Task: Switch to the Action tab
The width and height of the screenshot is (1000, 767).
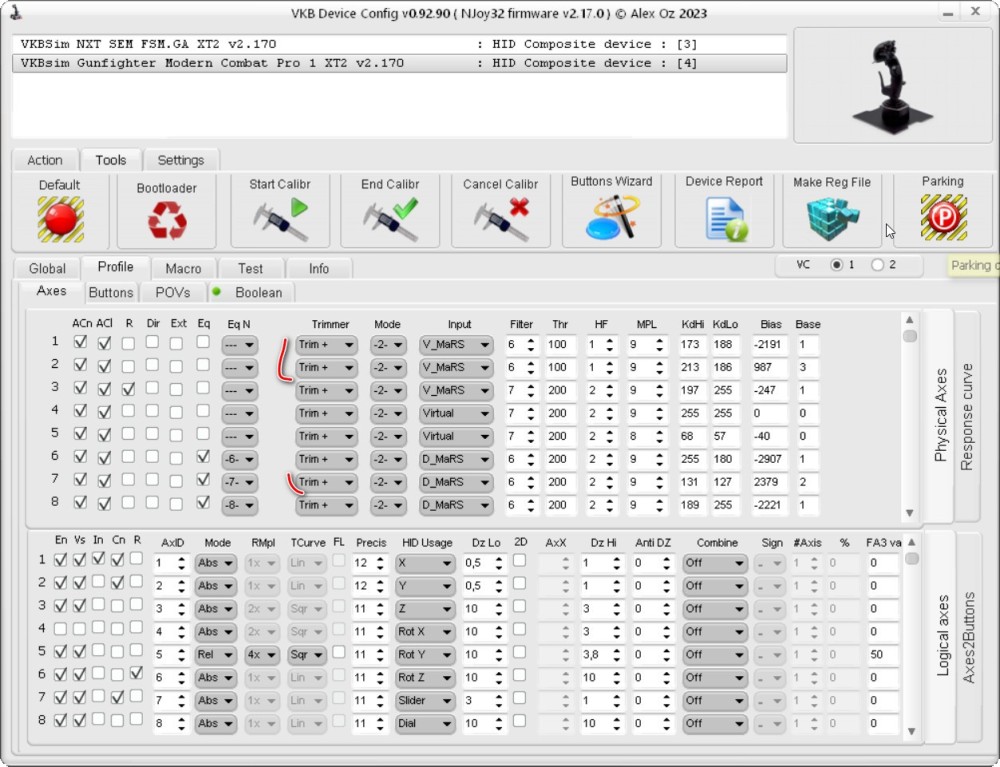Action: pyautogui.click(x=45, y=160)
